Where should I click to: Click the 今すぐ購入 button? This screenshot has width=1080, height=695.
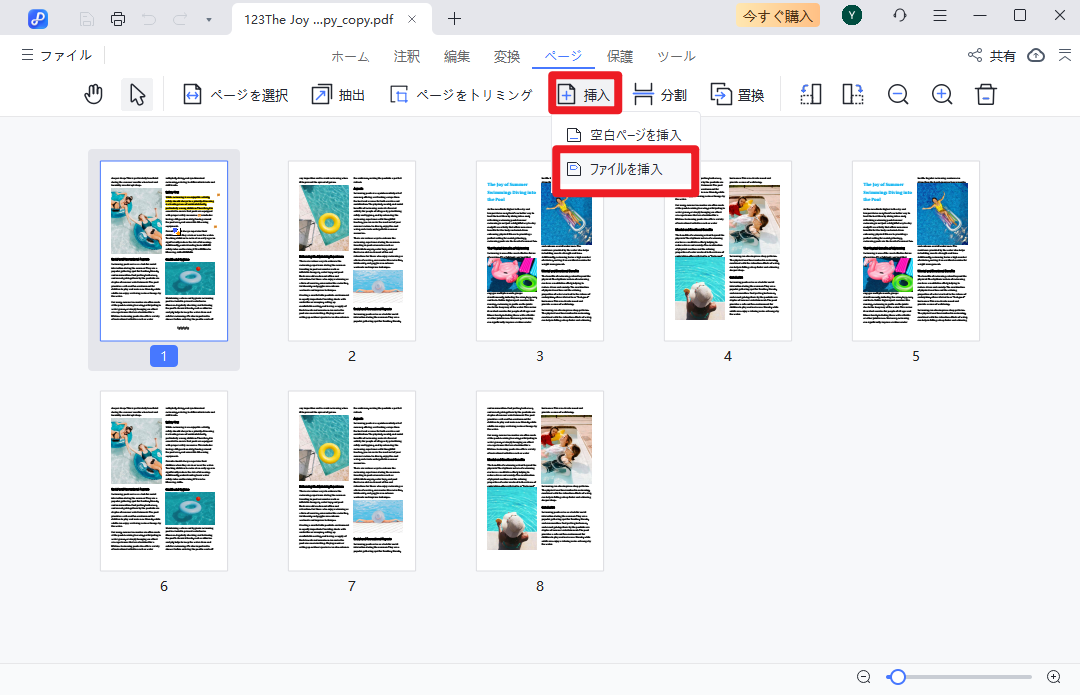tap(777, 15)
